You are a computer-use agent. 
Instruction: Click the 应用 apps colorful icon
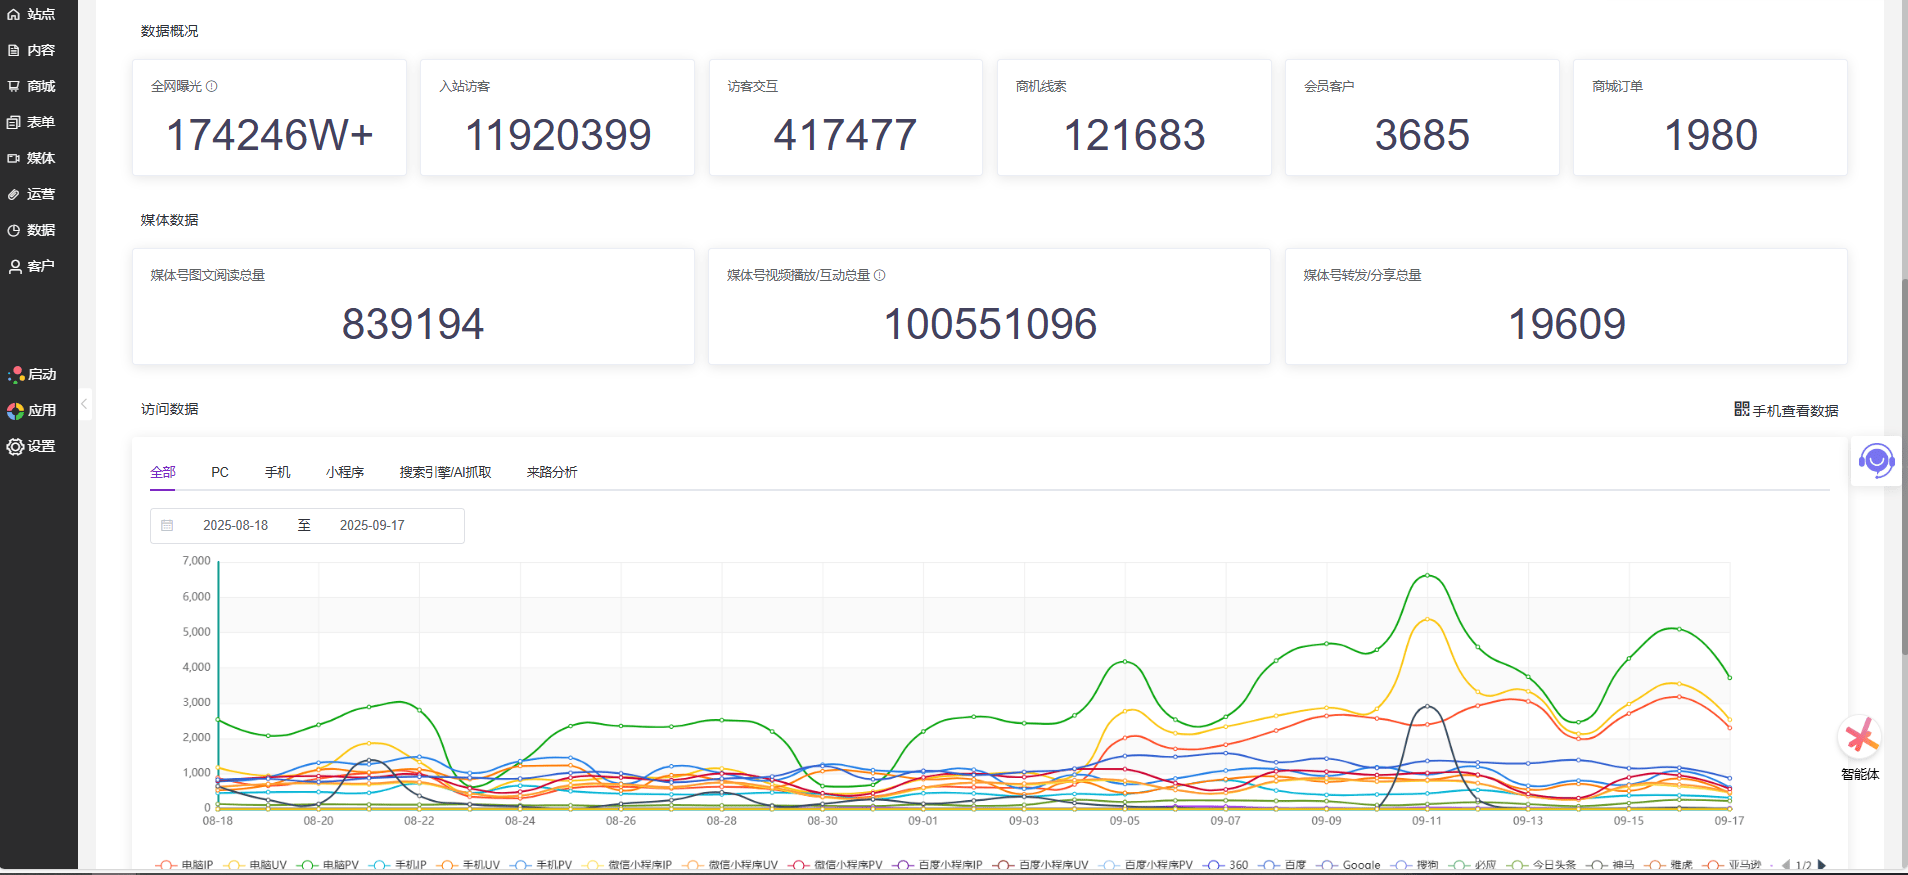pyautogui.click(x=15, y=410)
